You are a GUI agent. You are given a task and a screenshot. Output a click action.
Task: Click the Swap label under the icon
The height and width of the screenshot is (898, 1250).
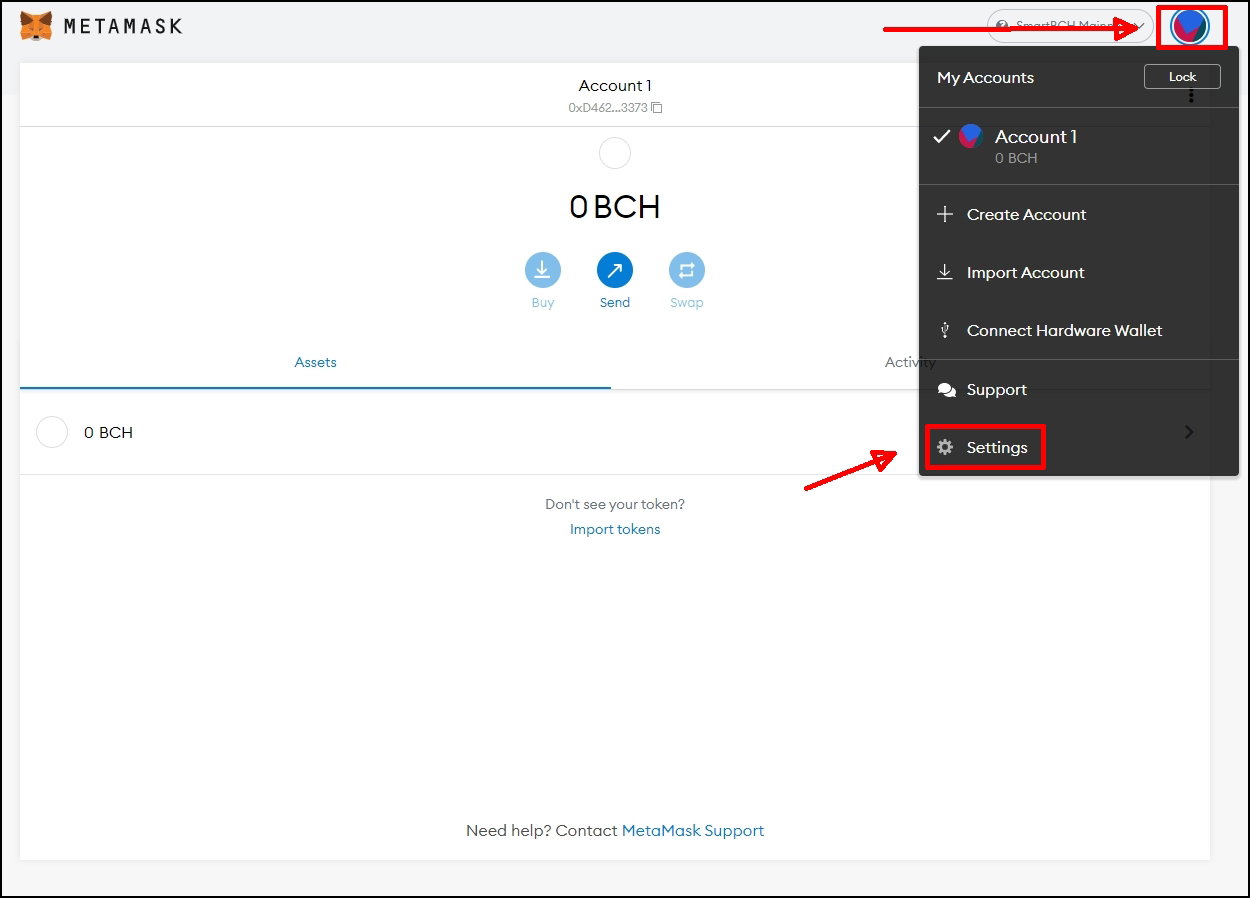click(687, 302)
